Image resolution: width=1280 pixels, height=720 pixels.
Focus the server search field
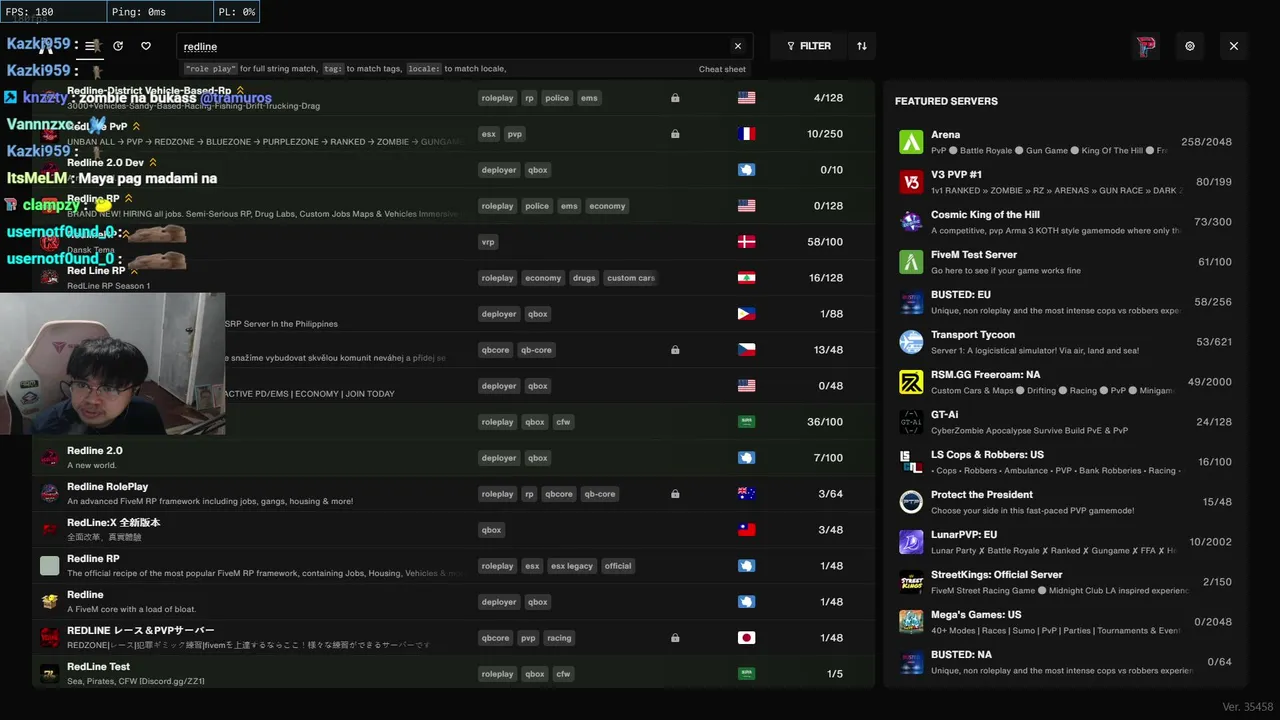pos(464,46)
